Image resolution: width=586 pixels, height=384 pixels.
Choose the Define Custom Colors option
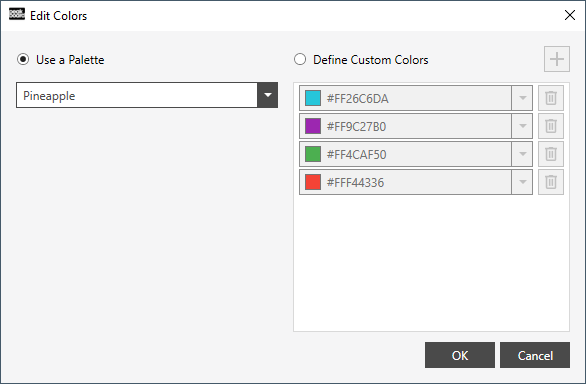pyautogui.click(x=300, y=59)
